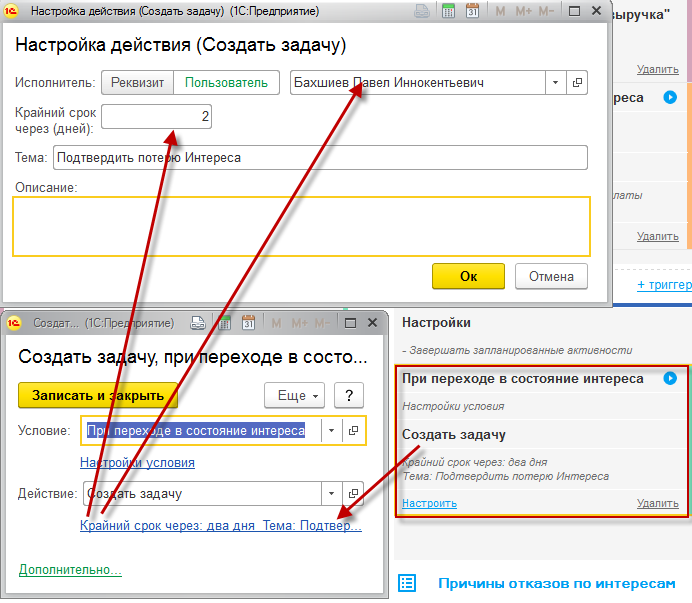Viewport: 692px width, 603px height.
Task: Add a new trigger via + триггер link
Action: [x=664, y=285]
